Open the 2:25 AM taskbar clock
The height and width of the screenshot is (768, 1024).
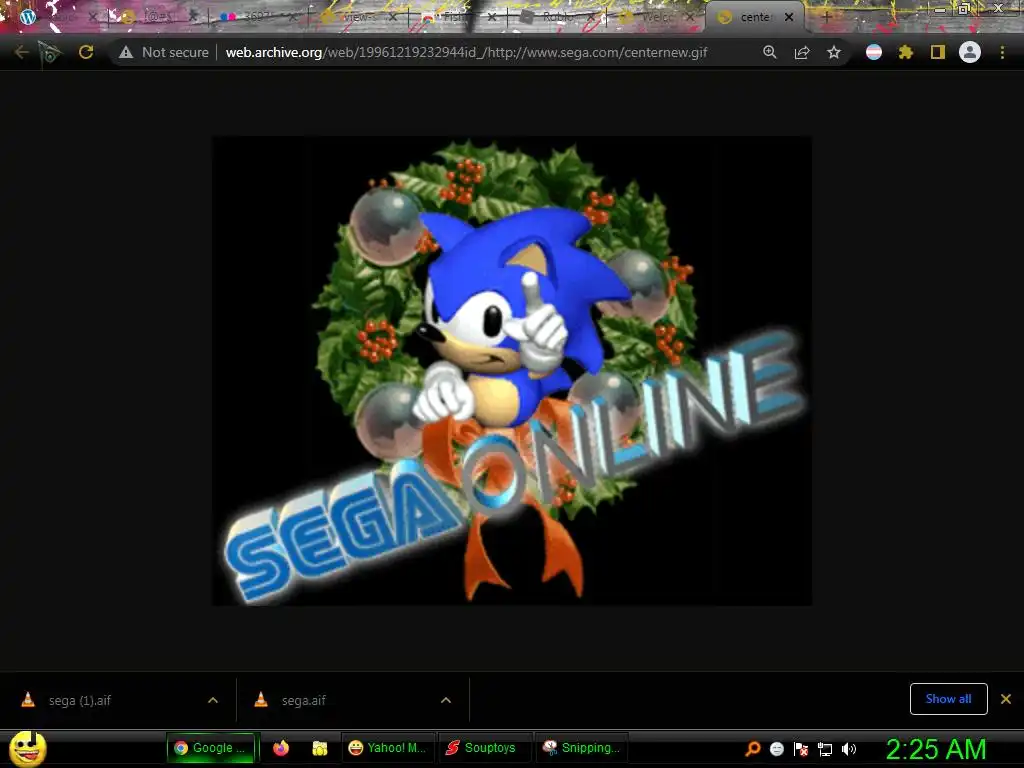[x=936, y=749]
